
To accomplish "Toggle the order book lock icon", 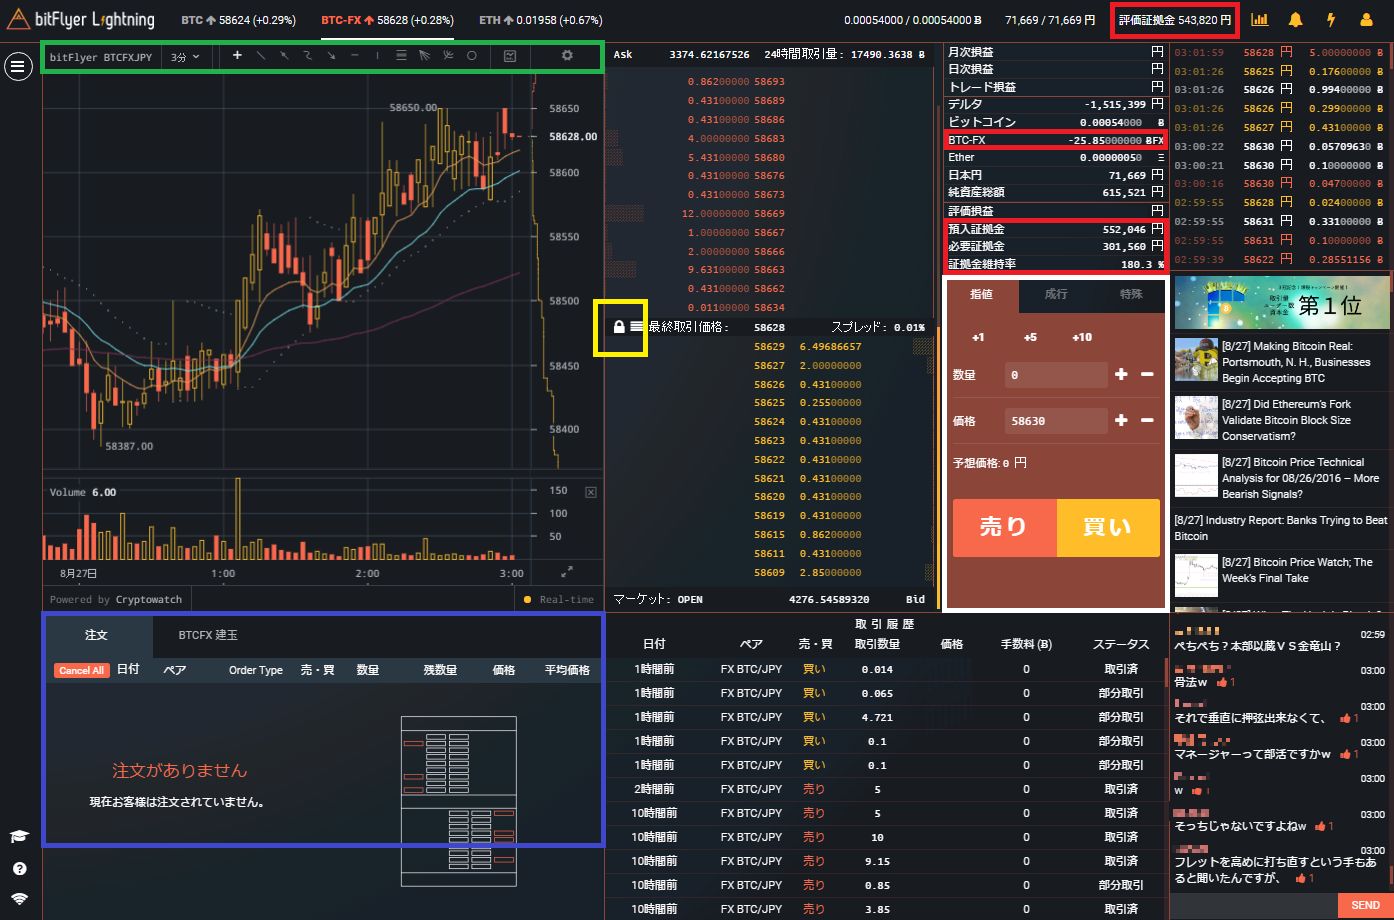I will tap(619, 327).
